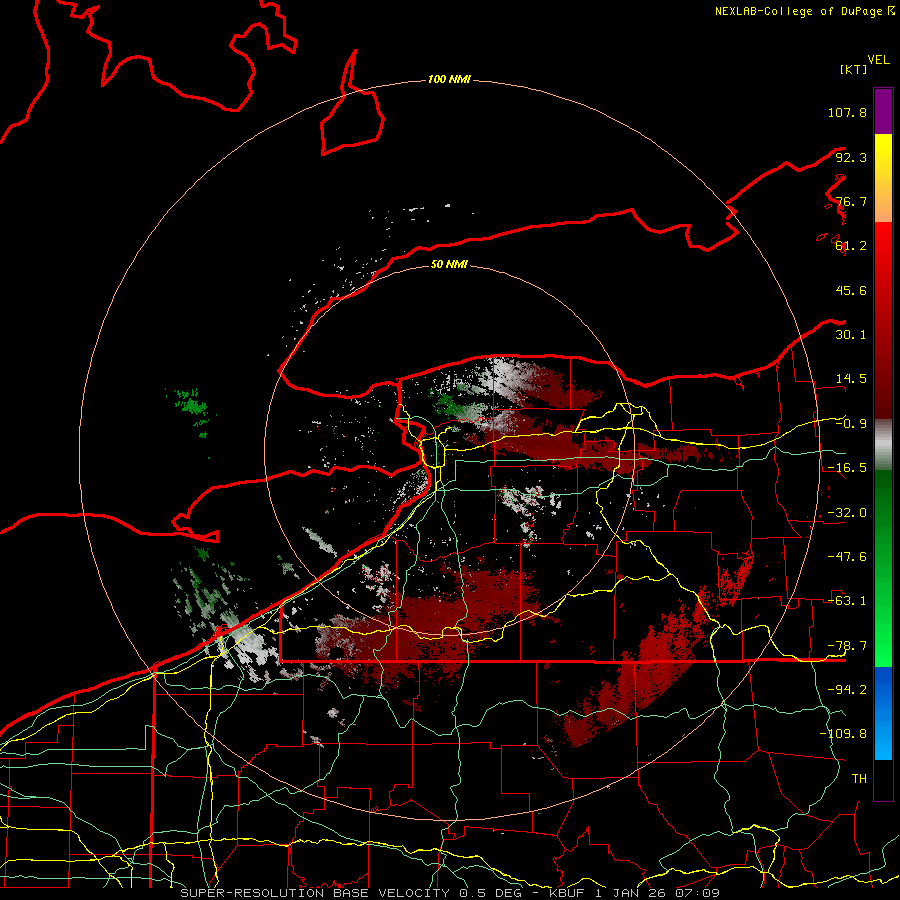Click the -109.8 value on the velocity scale
The width and height of the screenshot is (900, 900).
[843, 734]
